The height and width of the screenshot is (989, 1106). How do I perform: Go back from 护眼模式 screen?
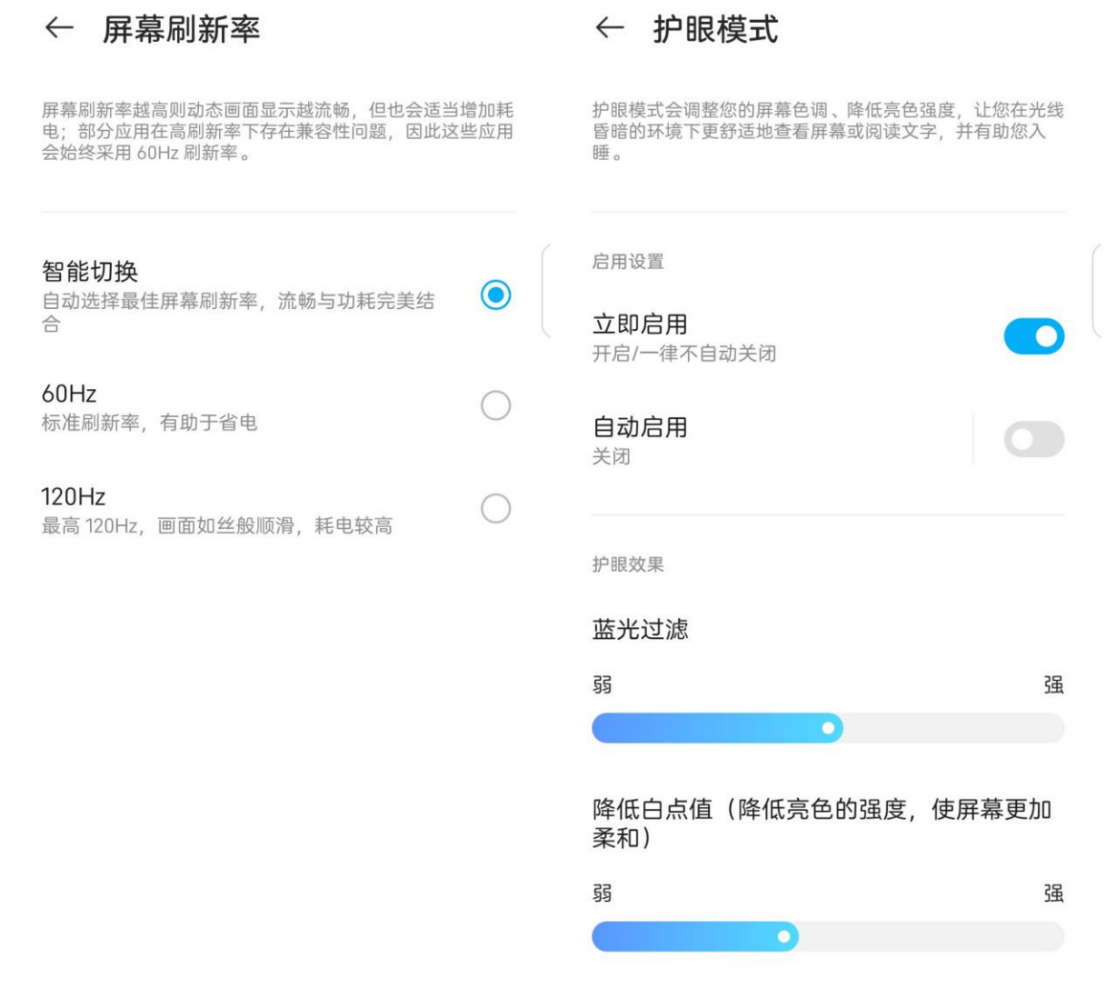click(609, 28)
